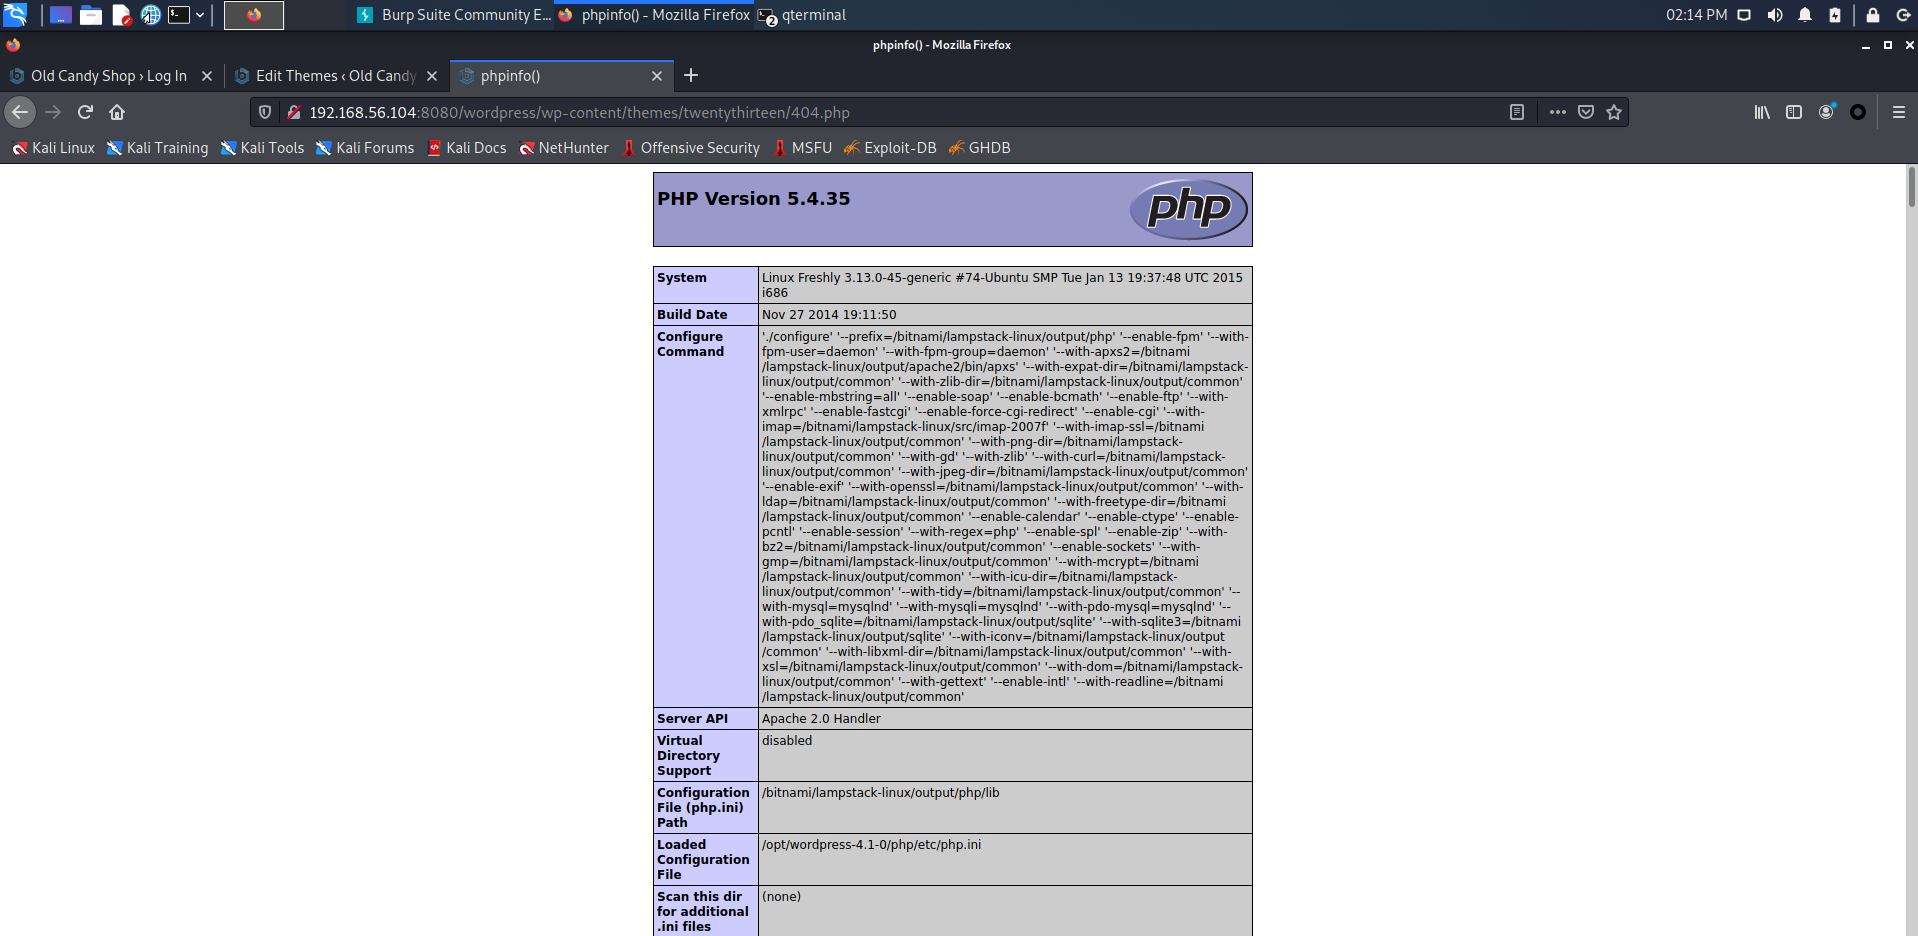Open Kali application menu dragon icon
This screenshot has width=1918, height=936.
(x=15, y=14)
